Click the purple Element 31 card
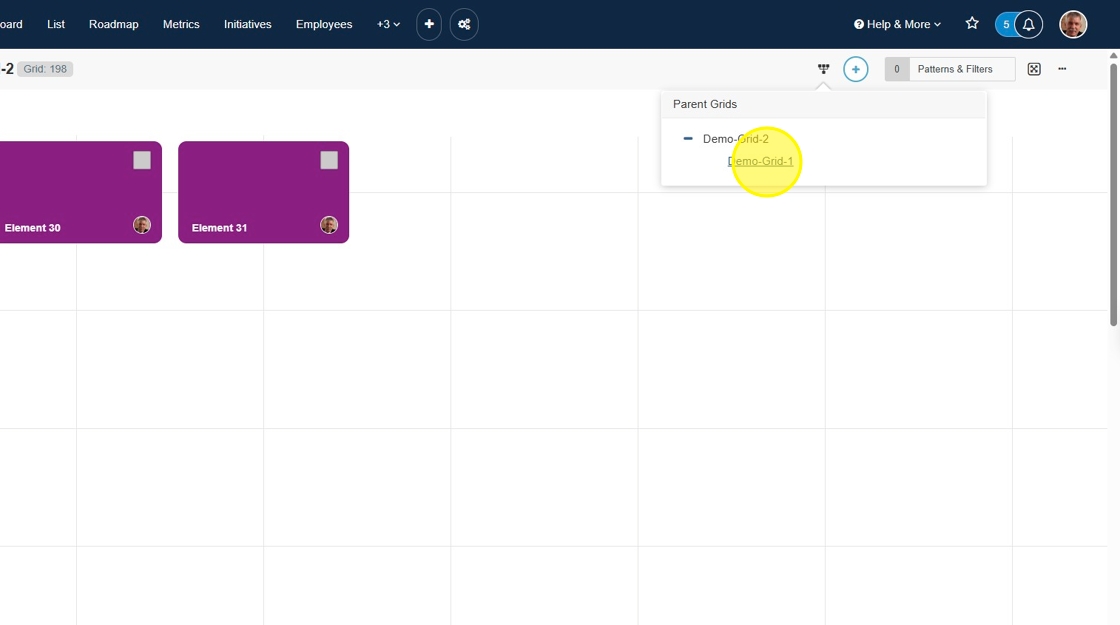Viewport: 1120px width, 625px height. point(250,192)
